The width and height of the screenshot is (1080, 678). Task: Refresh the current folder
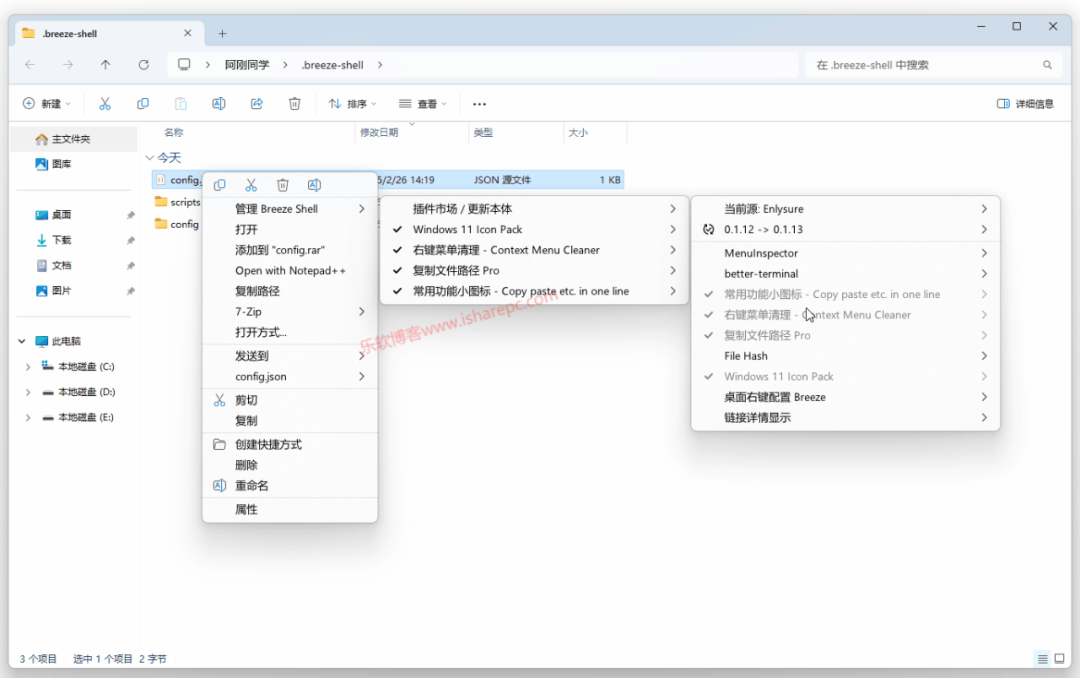point(143,65)
